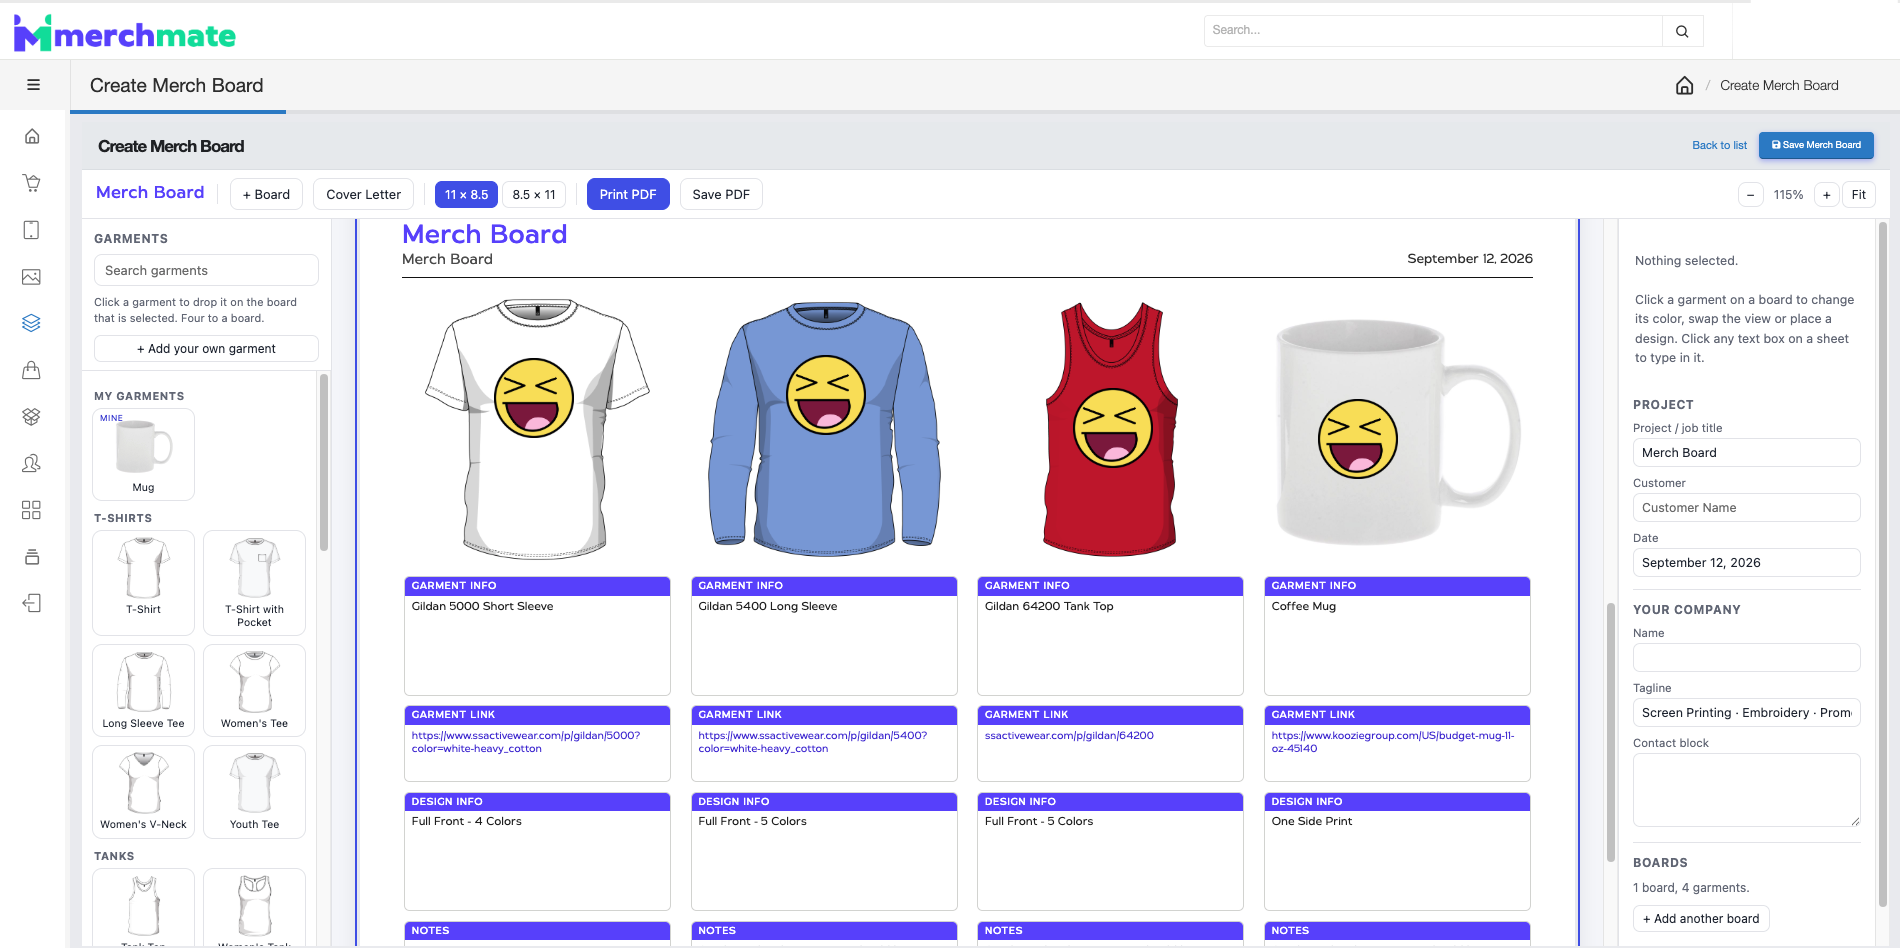Open the home icon in left sidebar
Image resolution: width=1900 pixels, height=948 pixels.
[32, 136]
